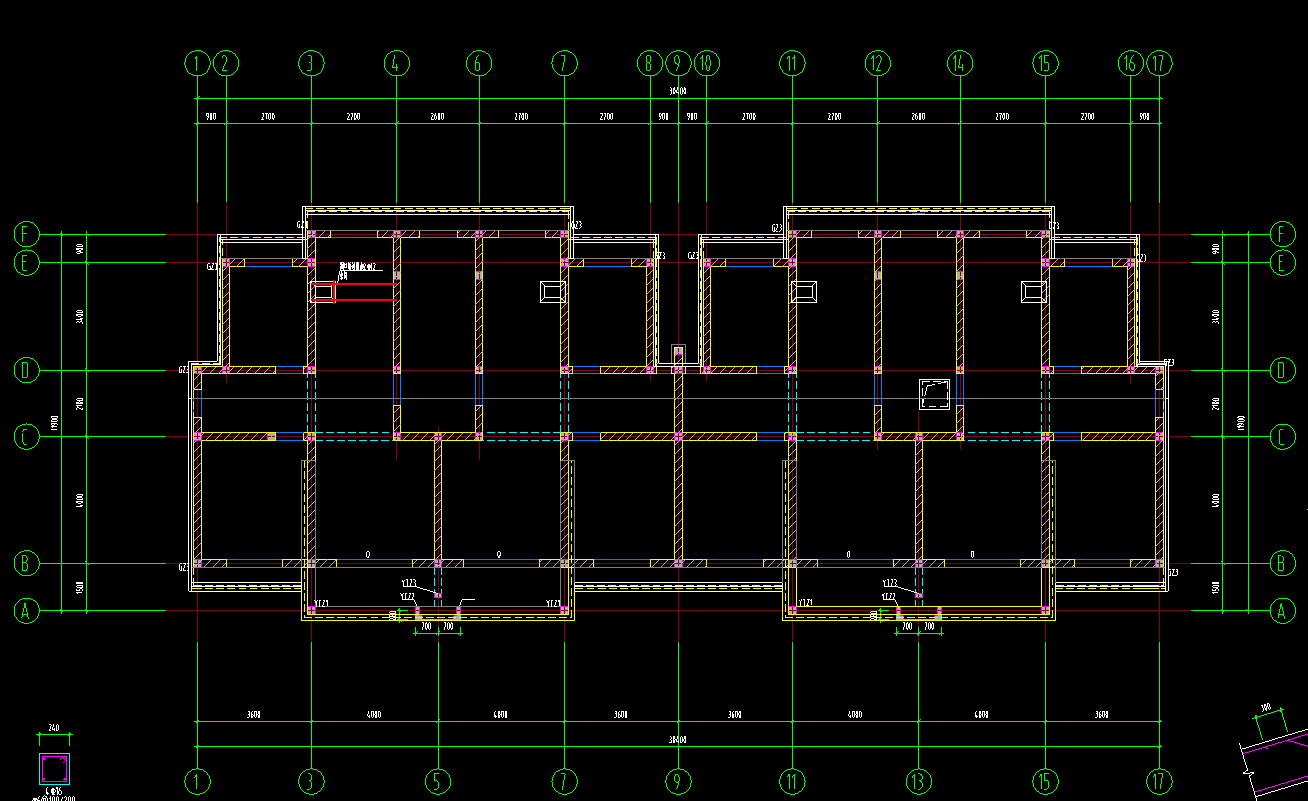The image size is (1308, 801).
Task: Select axis bubble 1 in the bottom grid row
Action: point(197,780)
